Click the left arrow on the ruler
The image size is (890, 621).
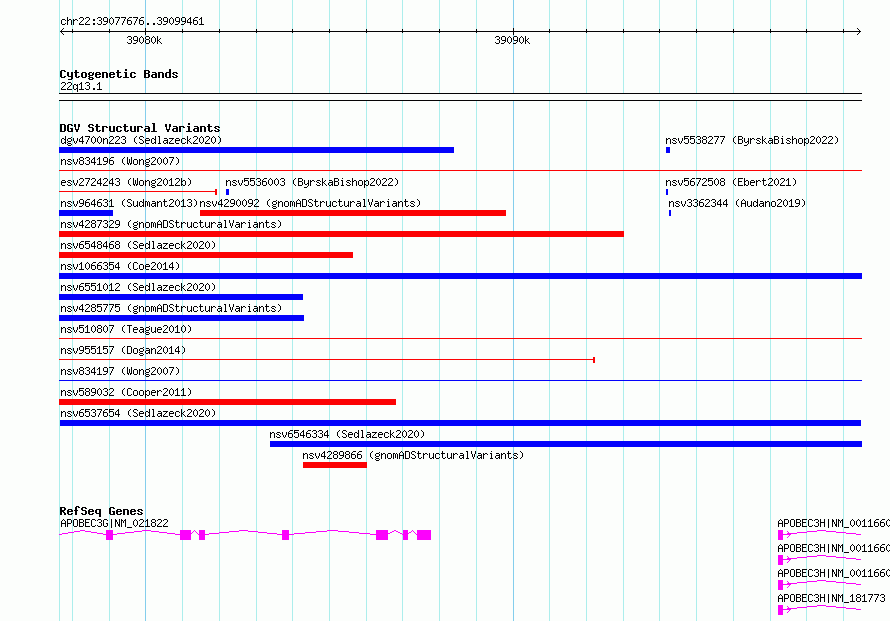click(x=63, y=32)
